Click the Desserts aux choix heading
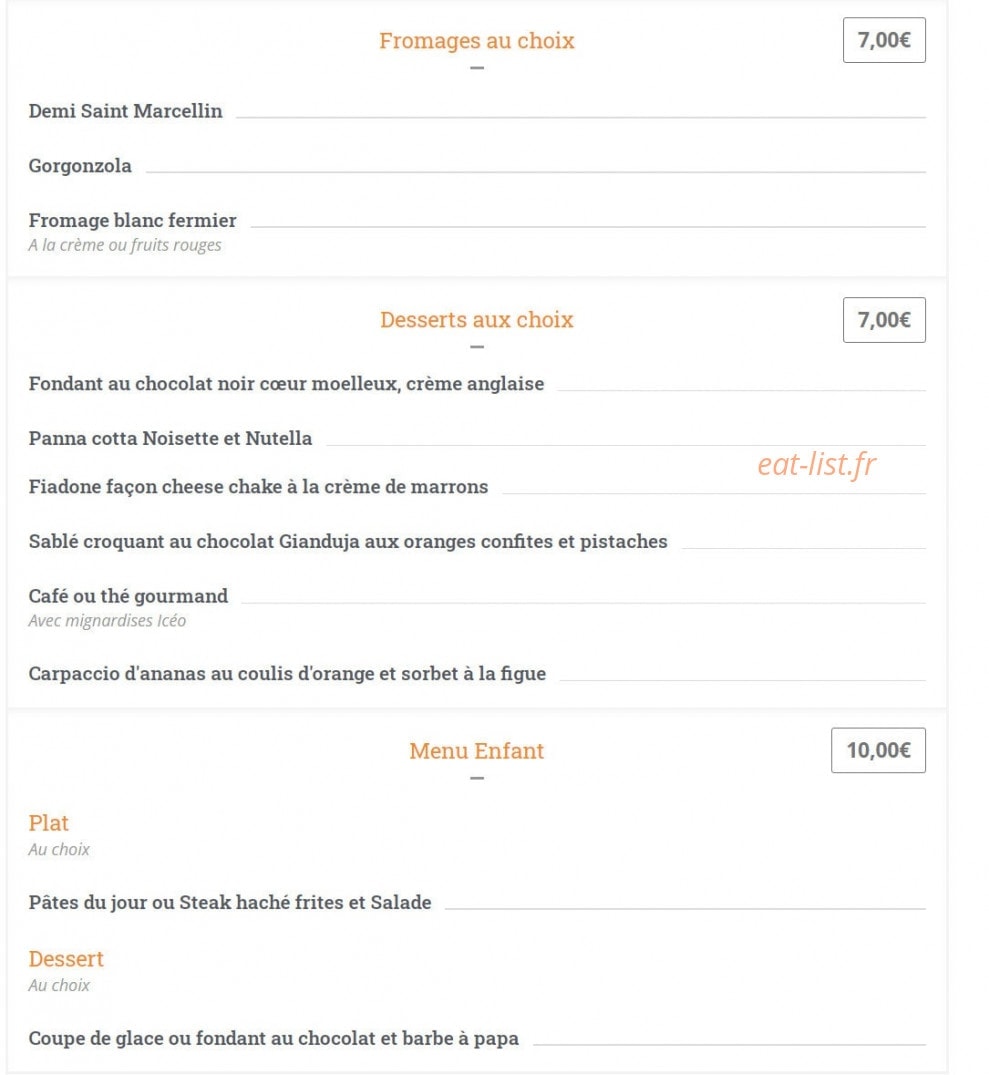Image resolution: width=989 pixels, height=1075 pixels. (476, 320)
